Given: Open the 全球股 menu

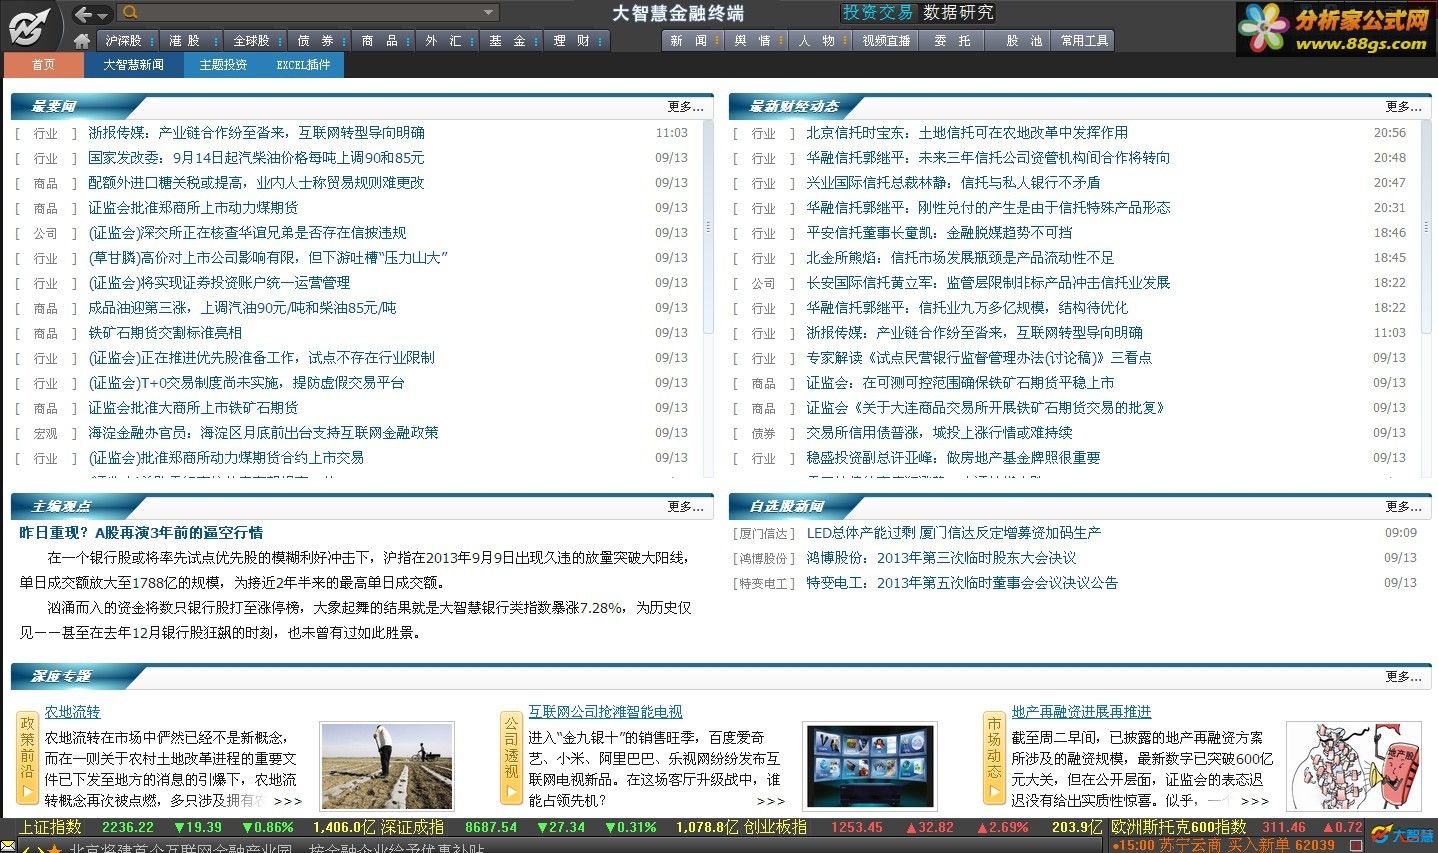Looking at the screenshot, I should 256,41.
